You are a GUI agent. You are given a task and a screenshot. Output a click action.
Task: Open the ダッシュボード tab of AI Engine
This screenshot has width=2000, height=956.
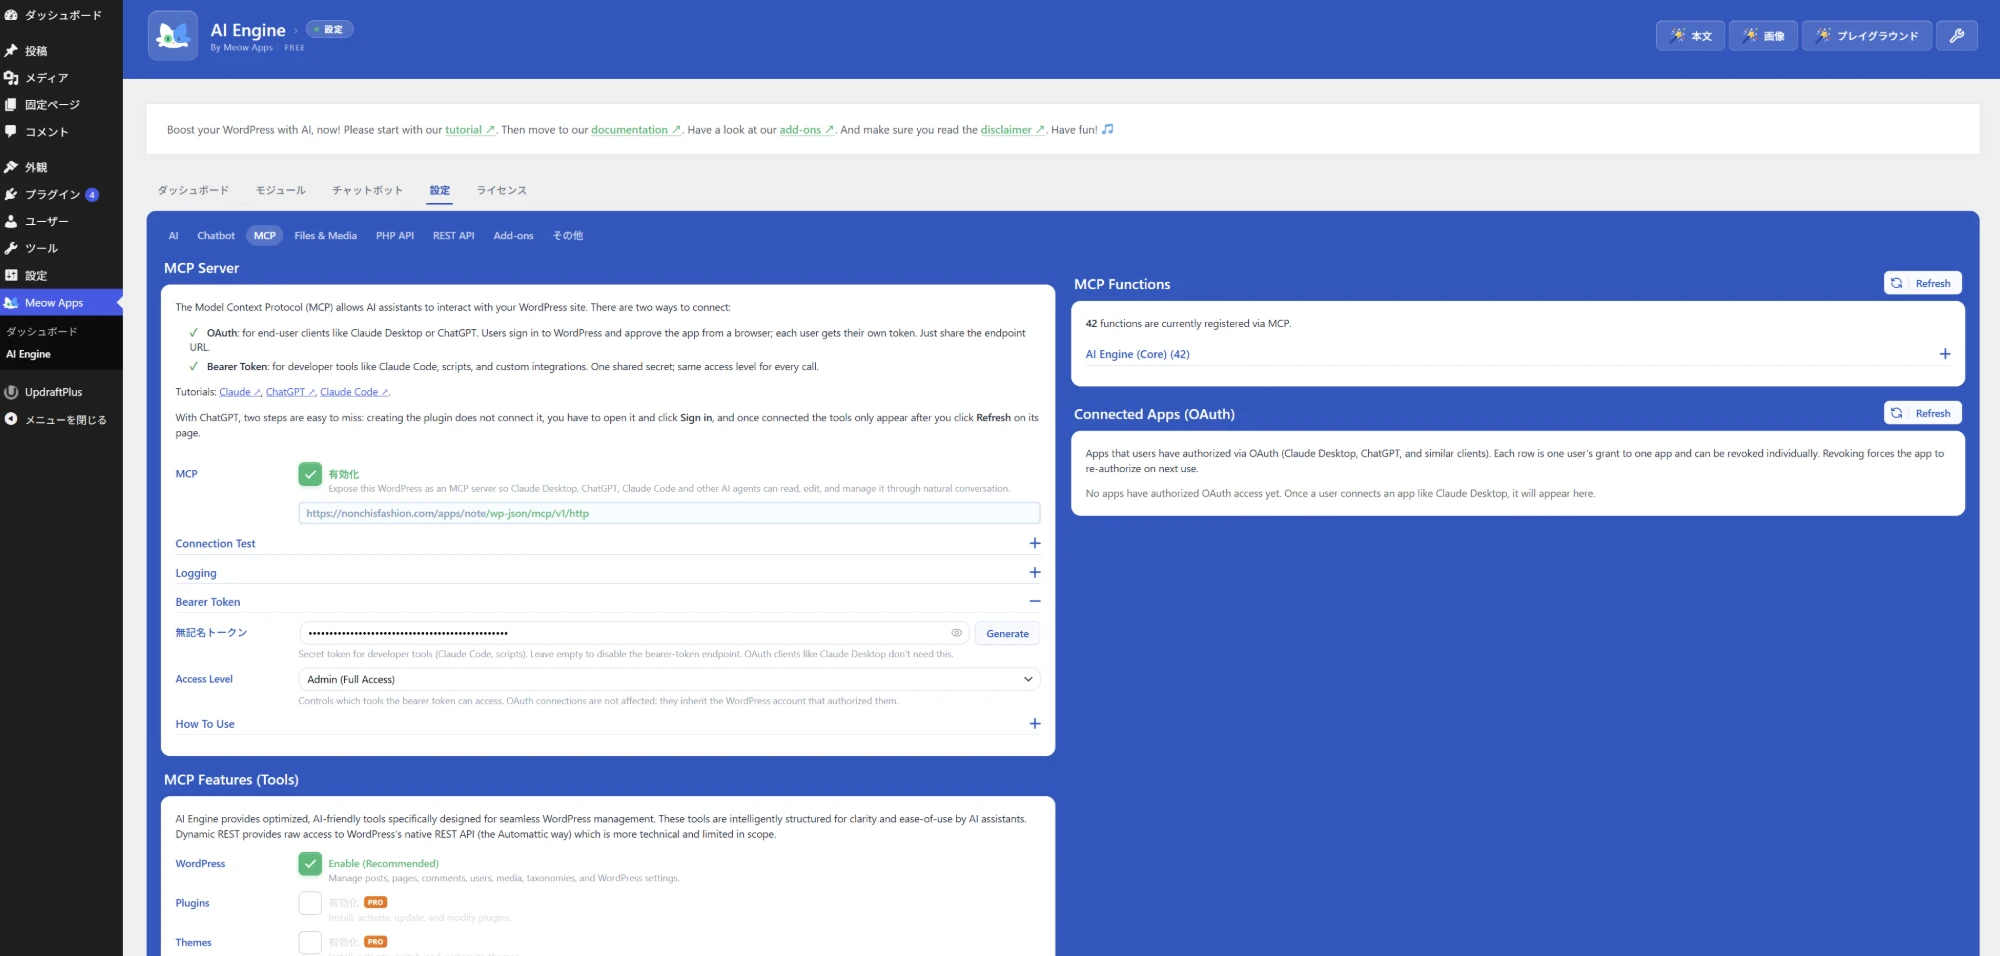click(x=193, y=190)
